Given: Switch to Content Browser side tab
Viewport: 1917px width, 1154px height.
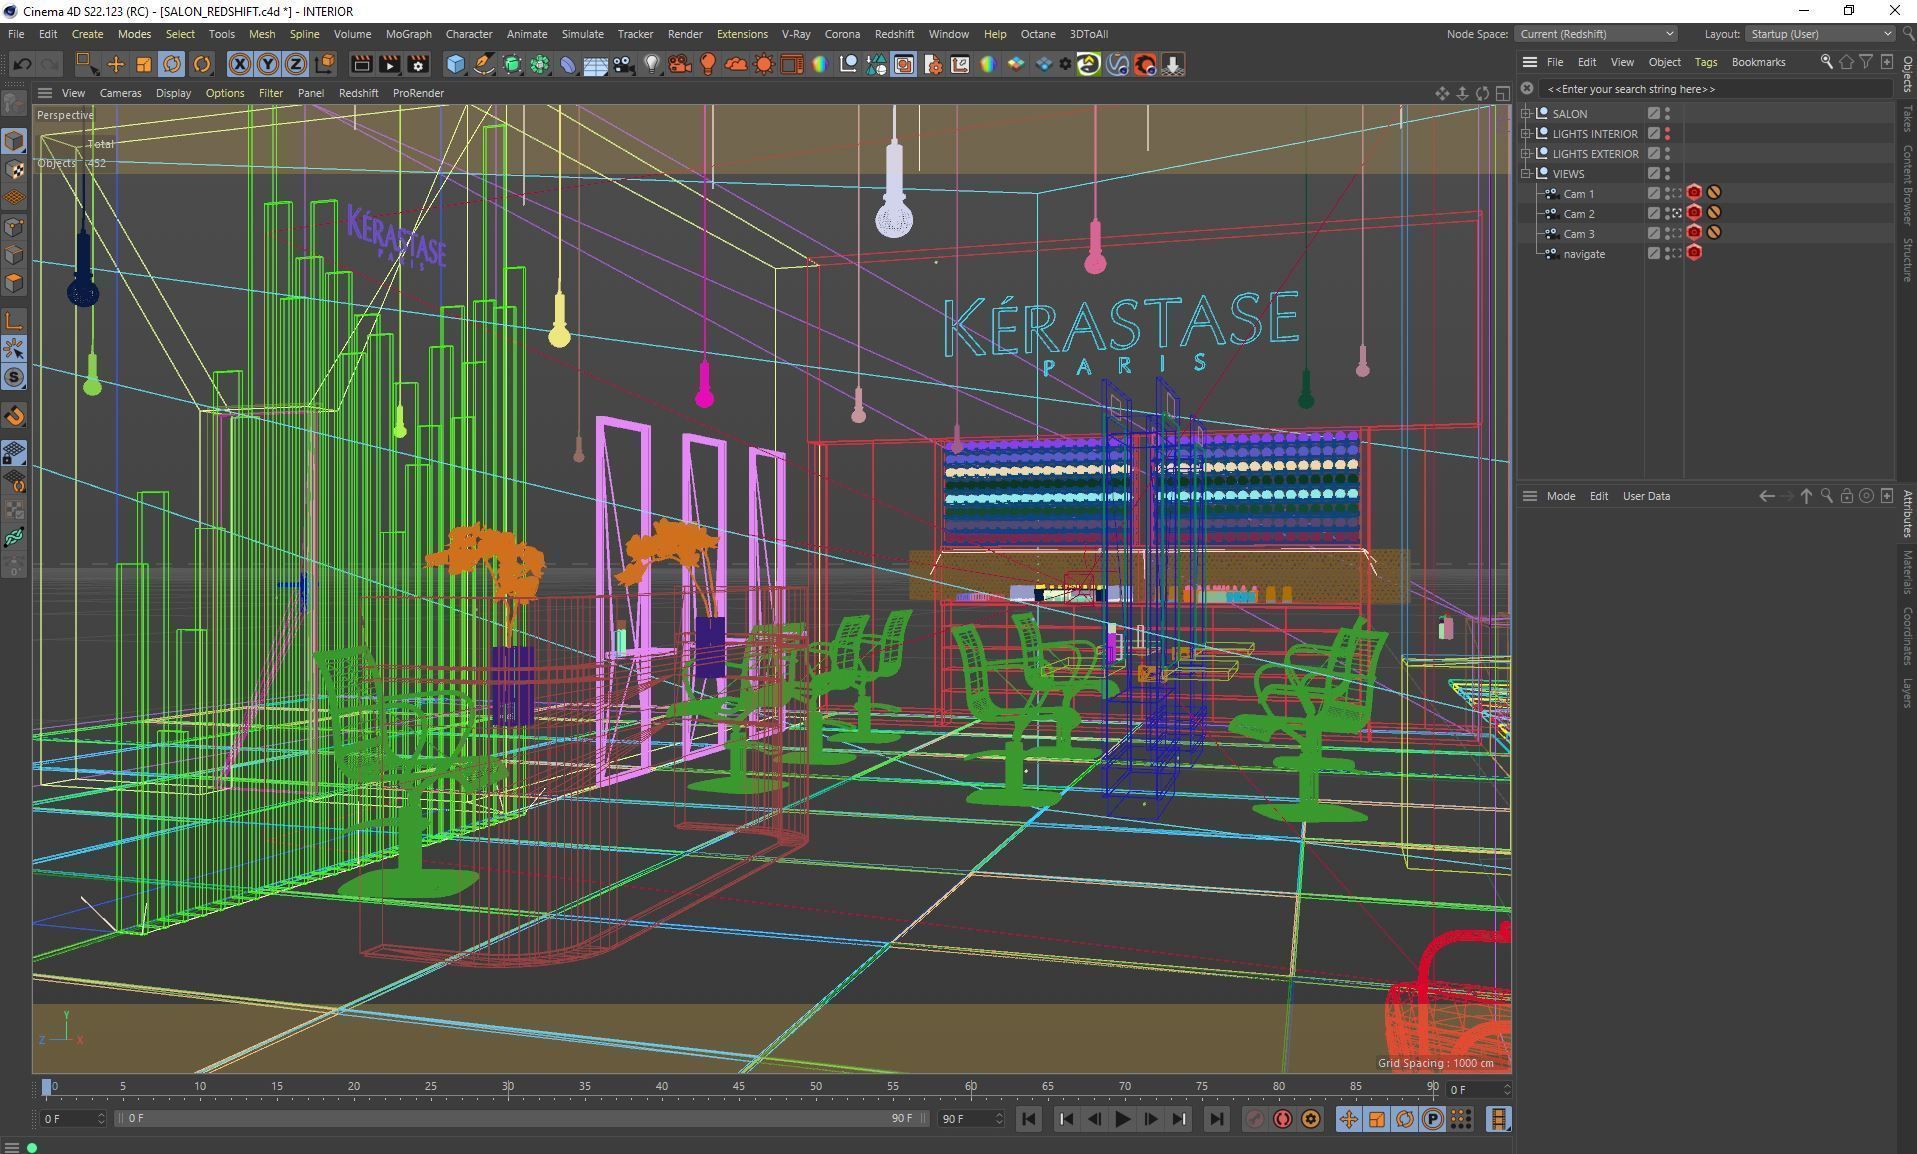Looking at the screenshot, I should 1907,184.
